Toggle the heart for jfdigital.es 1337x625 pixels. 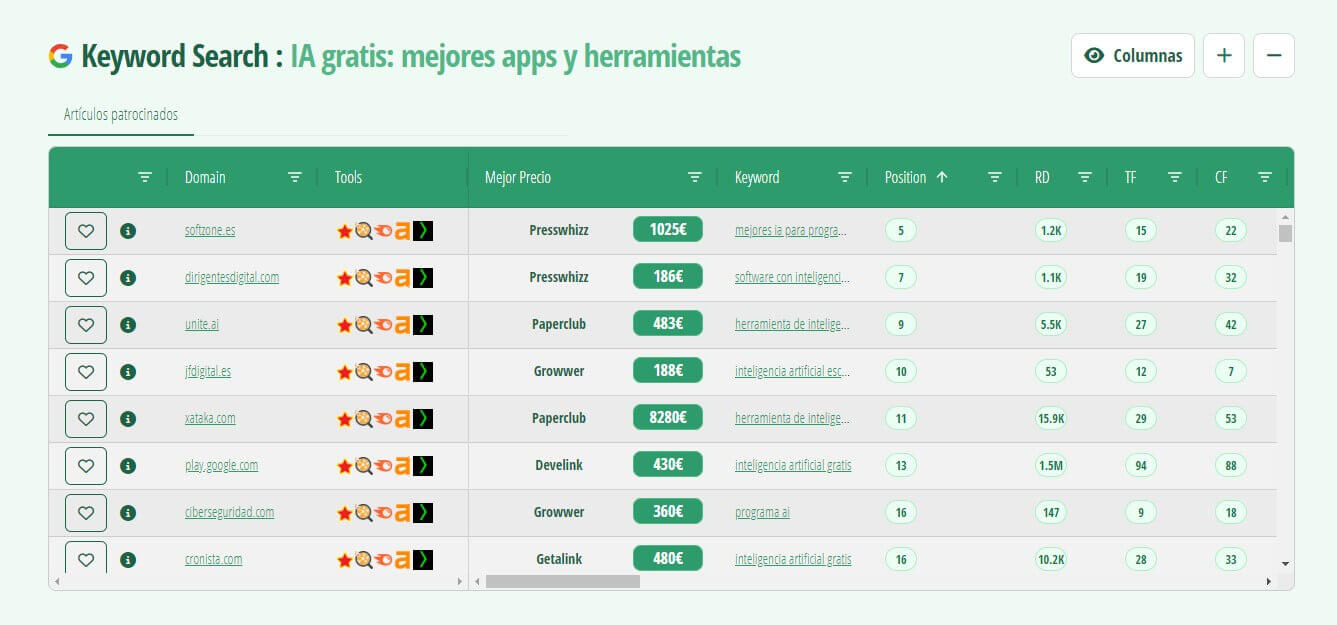coord(86,371)
